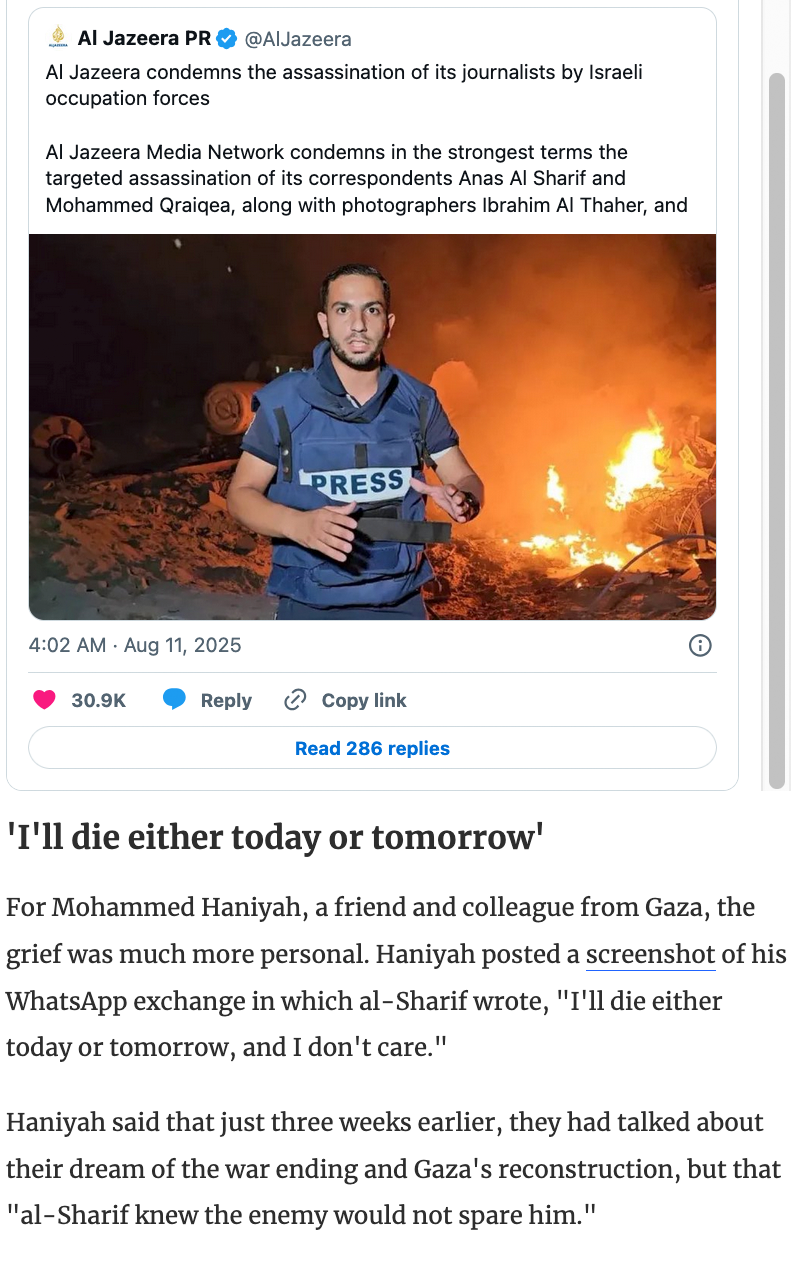
Task: Click the Reply text label
Action: pos(226,700)
